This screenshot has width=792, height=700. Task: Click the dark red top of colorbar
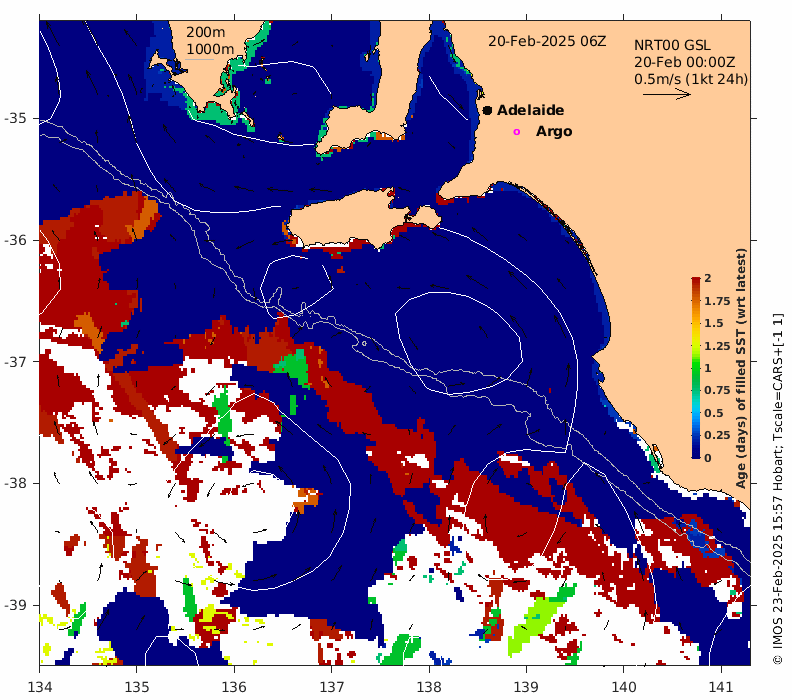pos(694,282)
